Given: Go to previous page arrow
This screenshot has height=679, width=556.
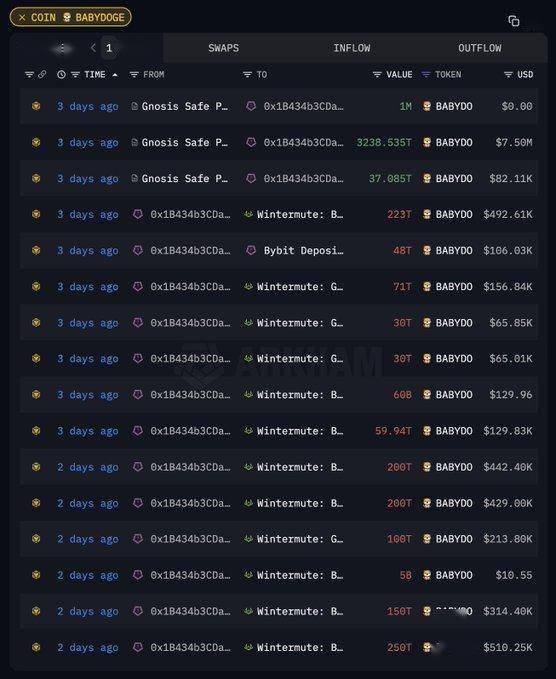Looking at the screenshot, I should (x=93, y=48).
